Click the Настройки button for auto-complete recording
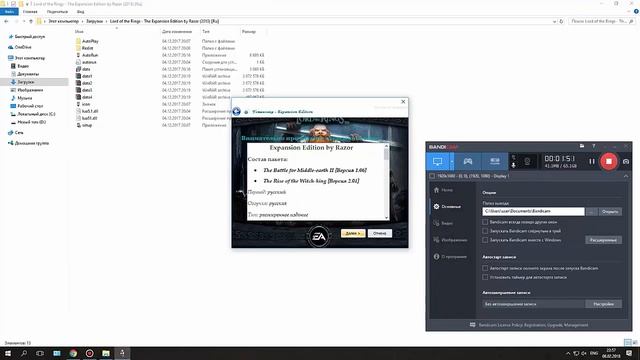640x360 pixels. point(603,304)
